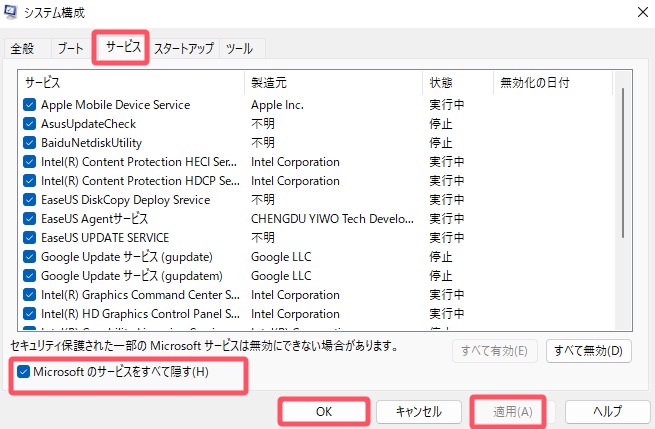Toggle Microsoft のサービスをすべて隠す checkbox
The image size is (655, 429).
tap(23, 371)
